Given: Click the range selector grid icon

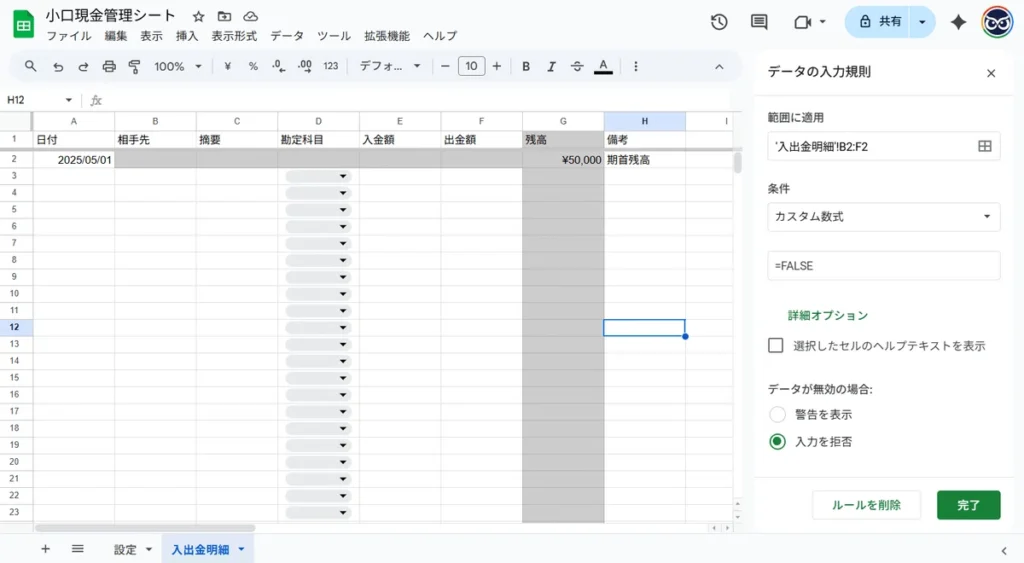Looking at the screenshot, I should coord(984,146).
